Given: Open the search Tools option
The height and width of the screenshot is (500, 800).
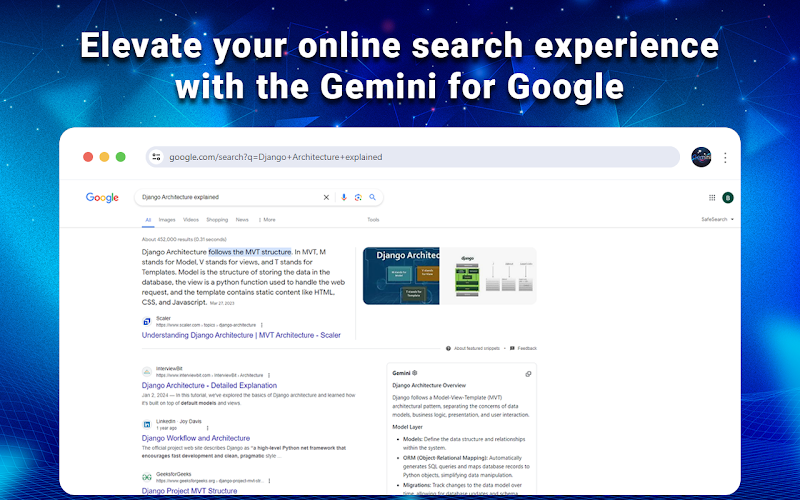Looking at the screenshot, I should 373,220.
